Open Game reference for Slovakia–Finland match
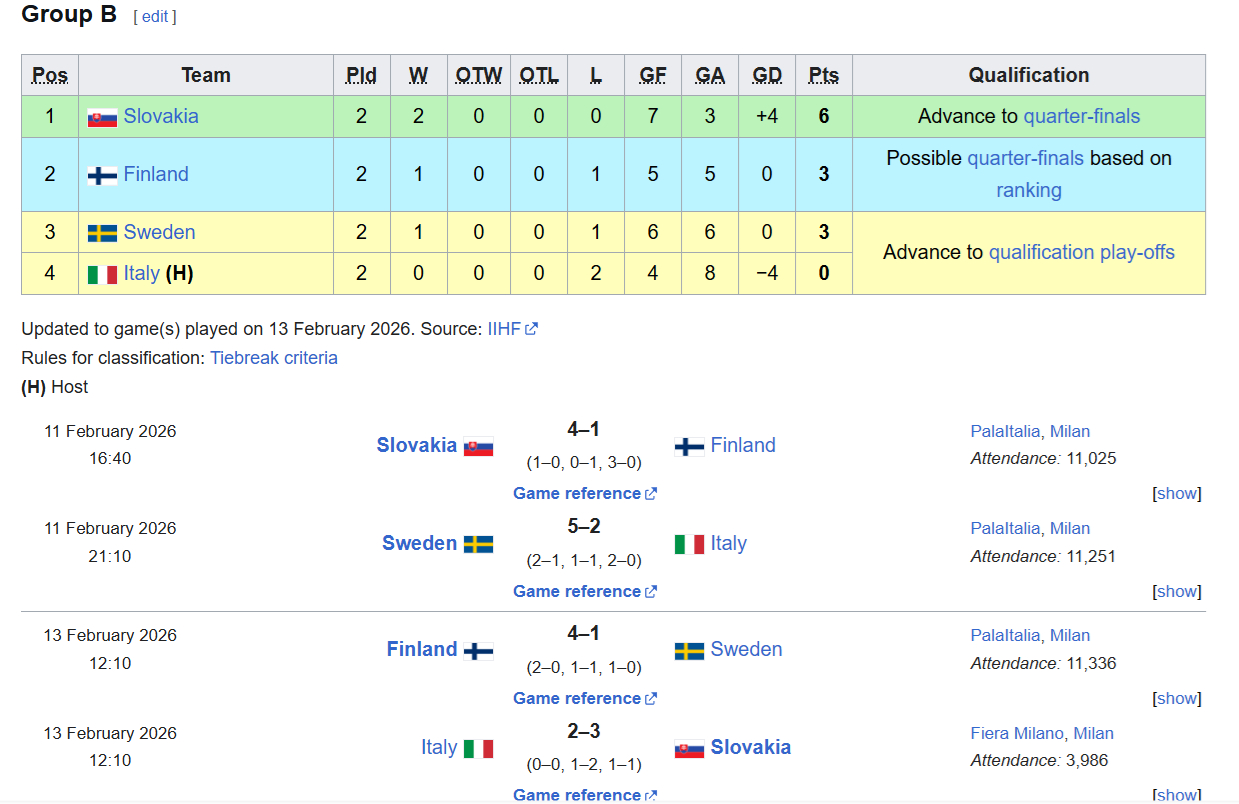 577,493
